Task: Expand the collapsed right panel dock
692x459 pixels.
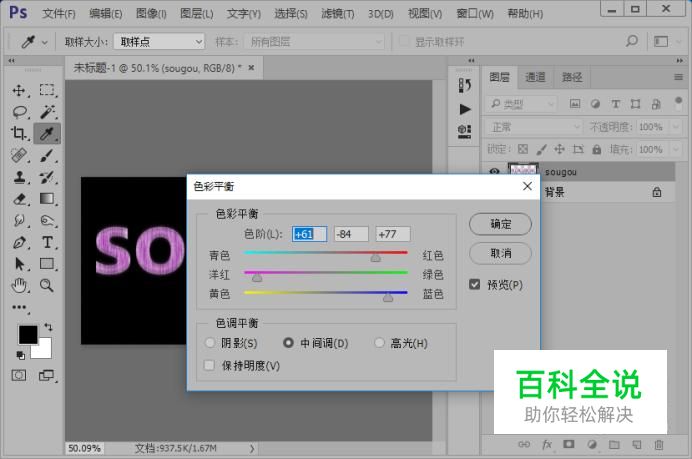Action: coord(471,60)
